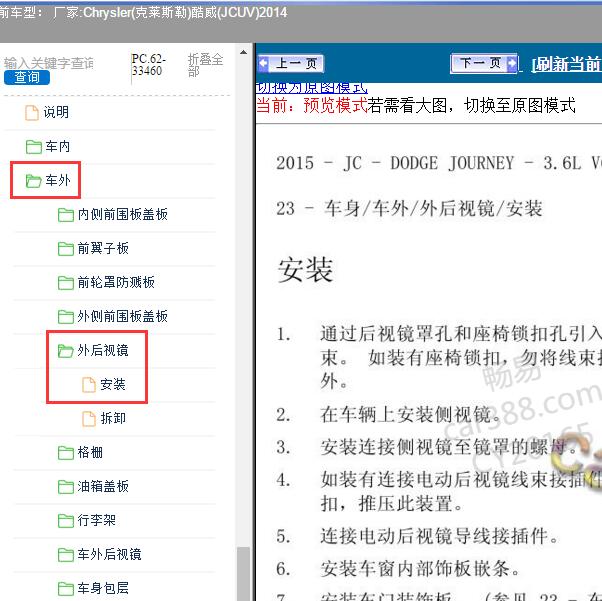Click the folder icon beside 内侧前围板盖板

coord(66,215)
